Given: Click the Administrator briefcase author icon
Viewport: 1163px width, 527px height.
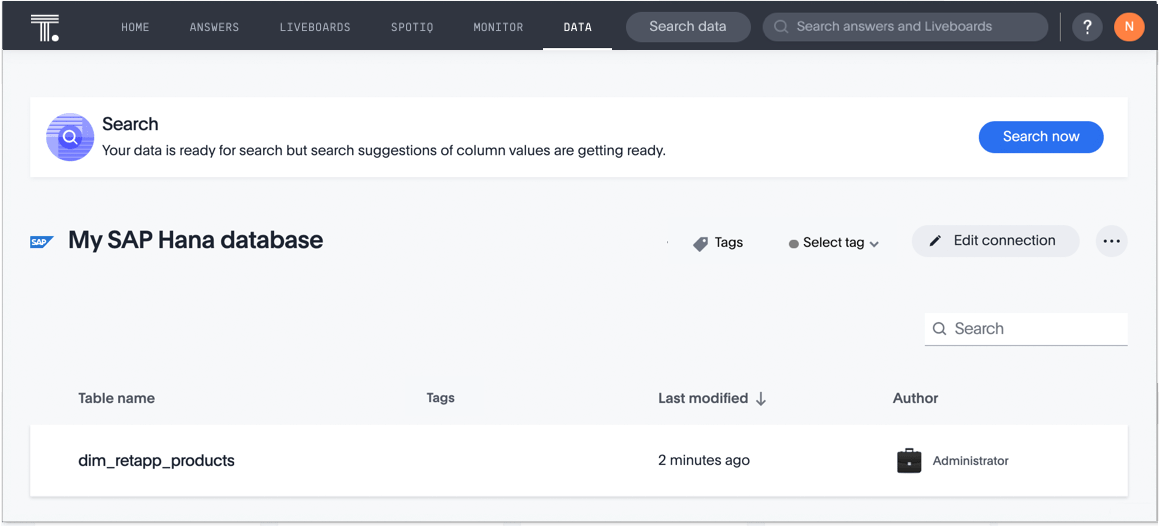Looking at the screenshot, I should point(909,461).
